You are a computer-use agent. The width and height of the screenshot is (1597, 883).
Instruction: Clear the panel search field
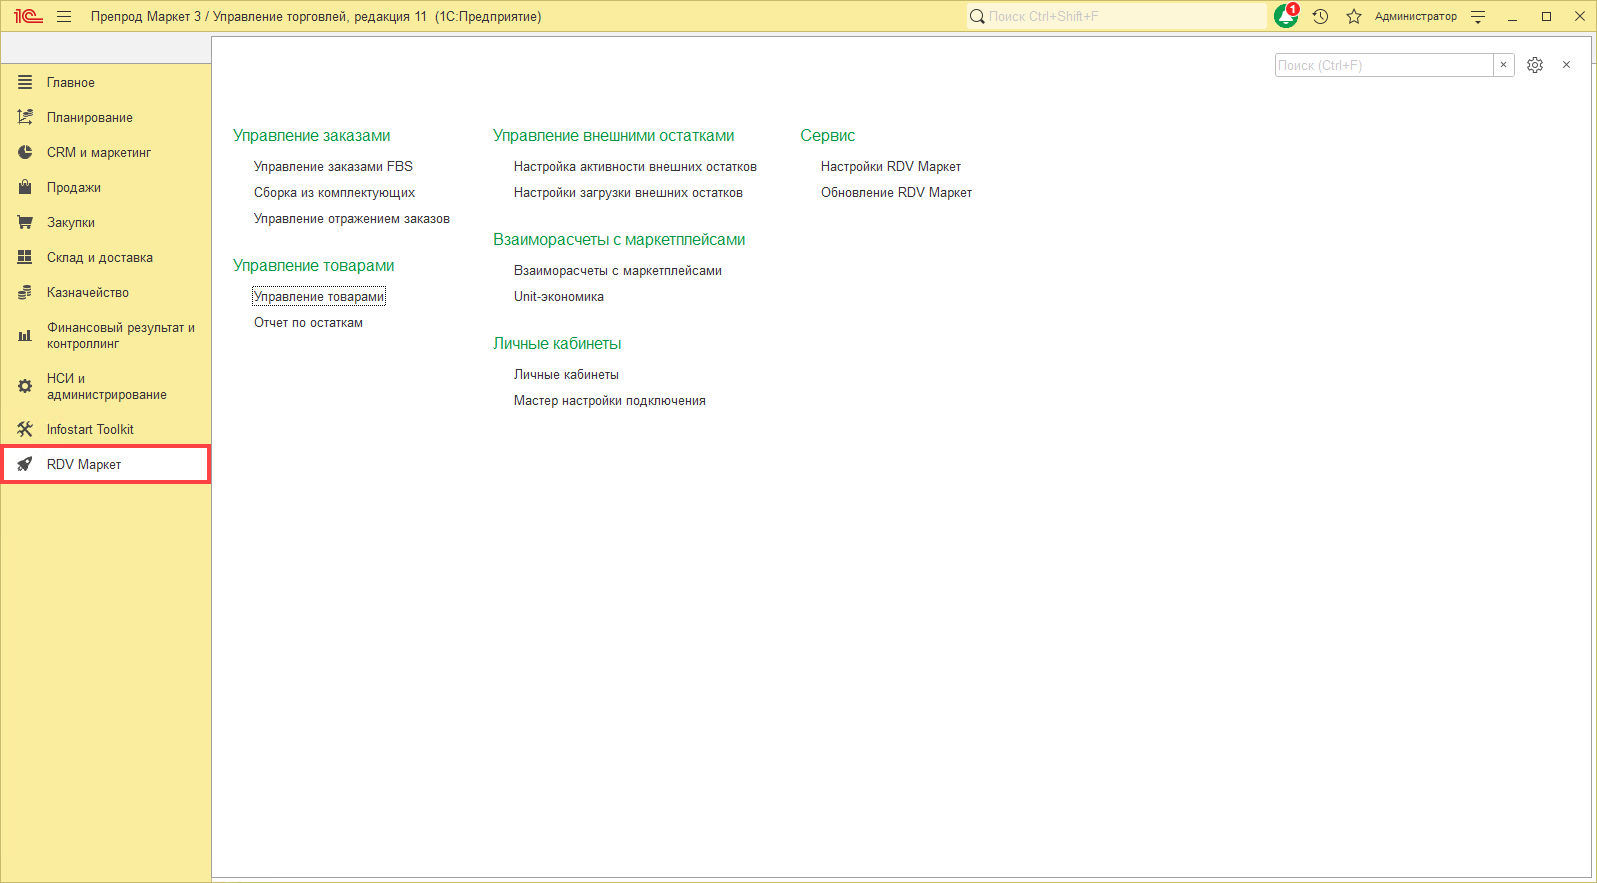(1503, 65)
